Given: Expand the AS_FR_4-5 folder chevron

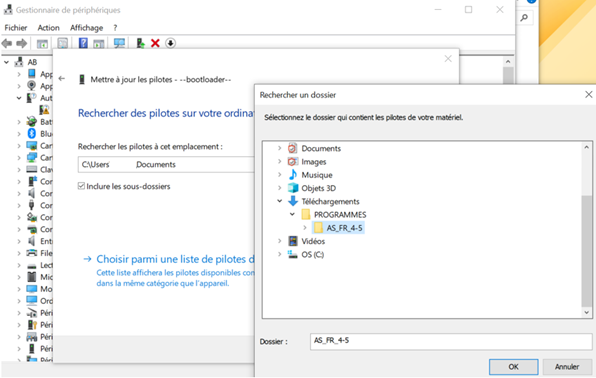Looking at the screenshot, I should coord(305,228).
